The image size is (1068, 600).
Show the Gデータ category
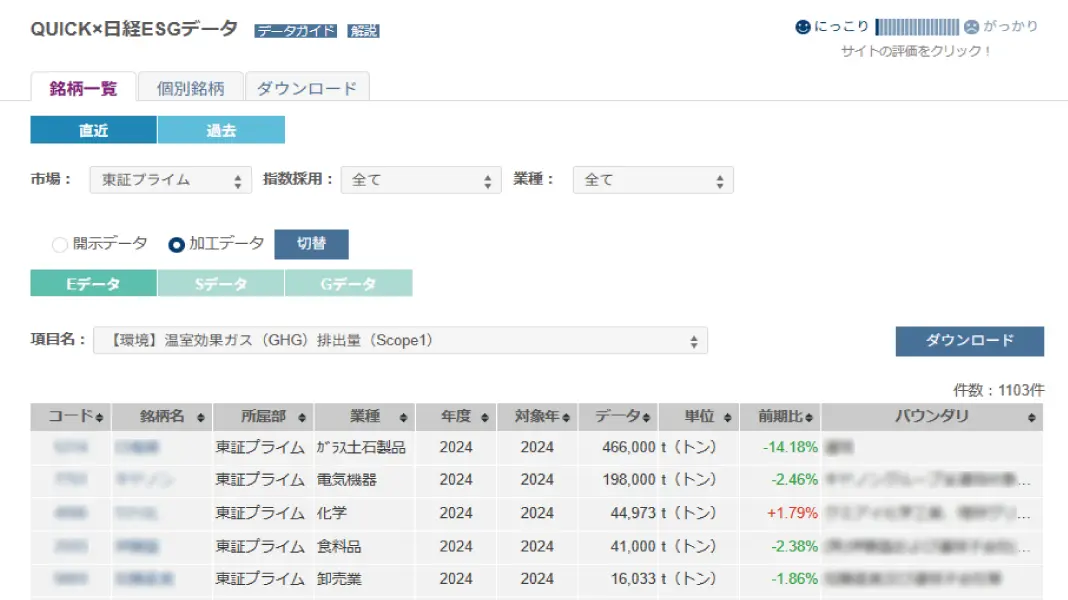[x=349, y=283]
